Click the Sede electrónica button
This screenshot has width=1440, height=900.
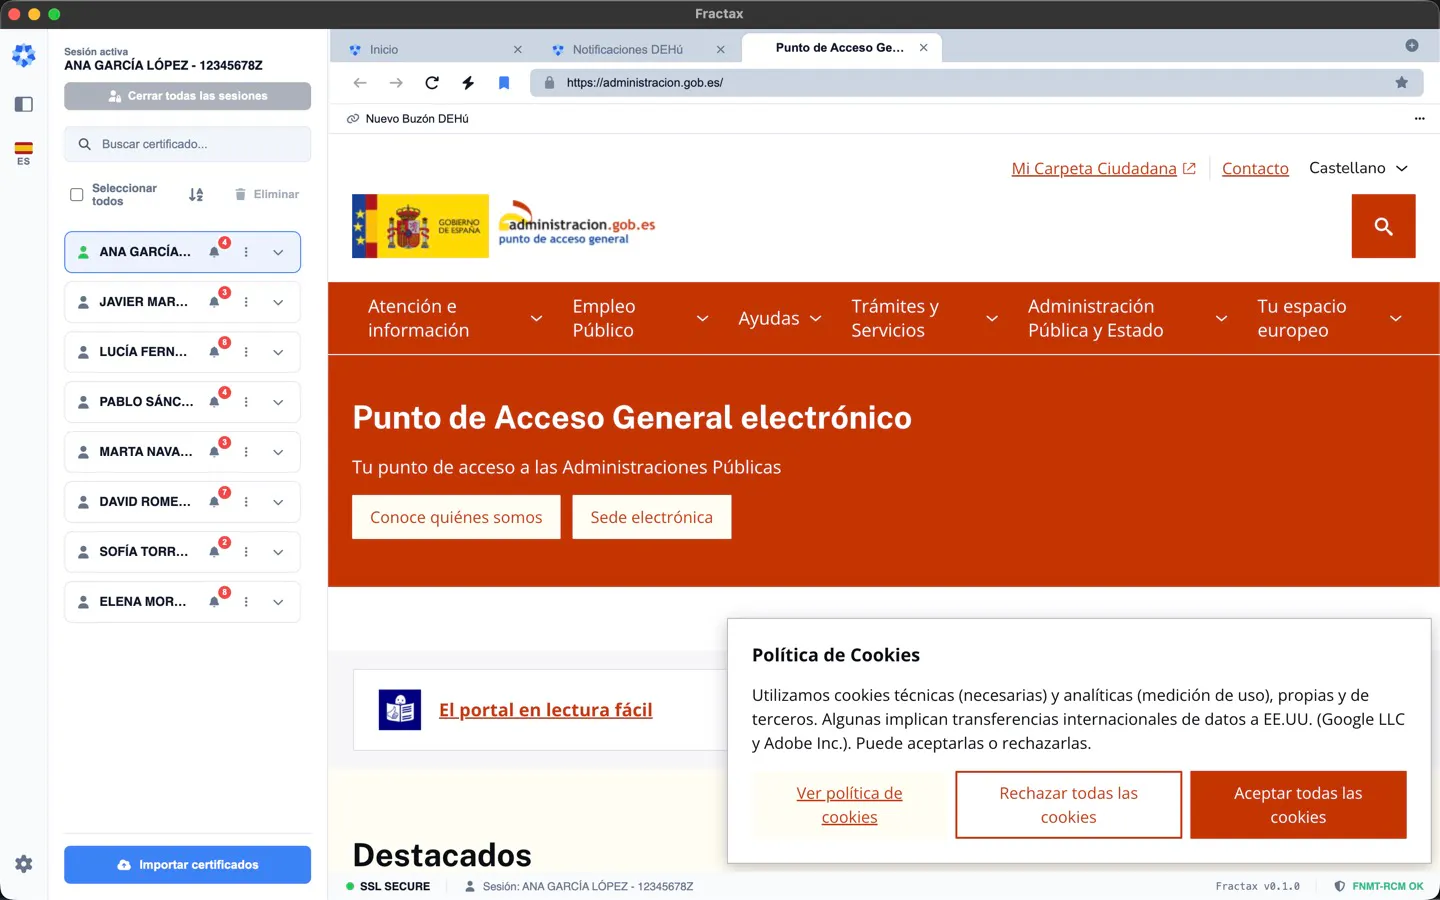click(x=652, y=517)
